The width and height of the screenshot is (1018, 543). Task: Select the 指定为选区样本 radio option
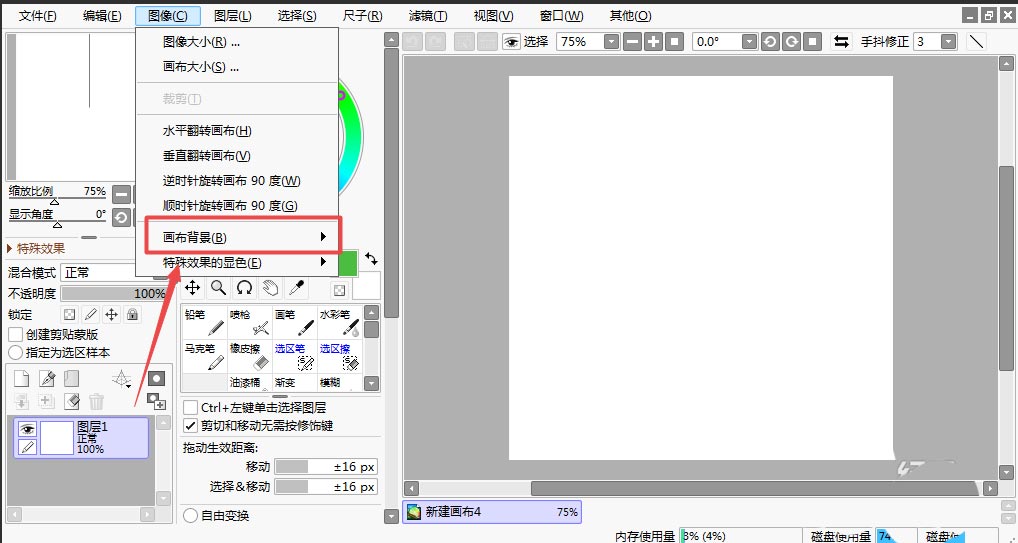coord(16,353)
